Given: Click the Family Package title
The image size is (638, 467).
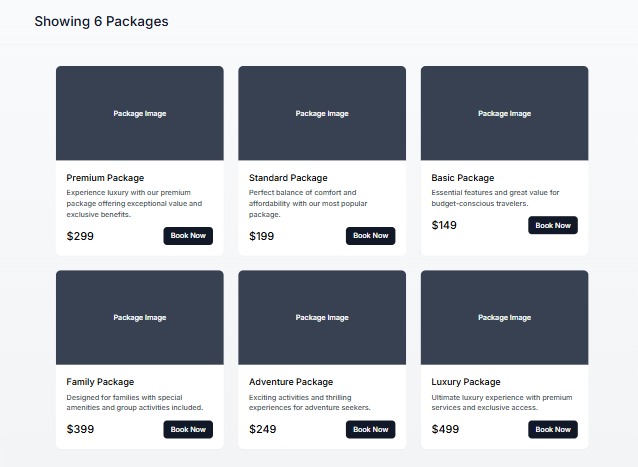Looking at the screenshot, I should [100, 382].
